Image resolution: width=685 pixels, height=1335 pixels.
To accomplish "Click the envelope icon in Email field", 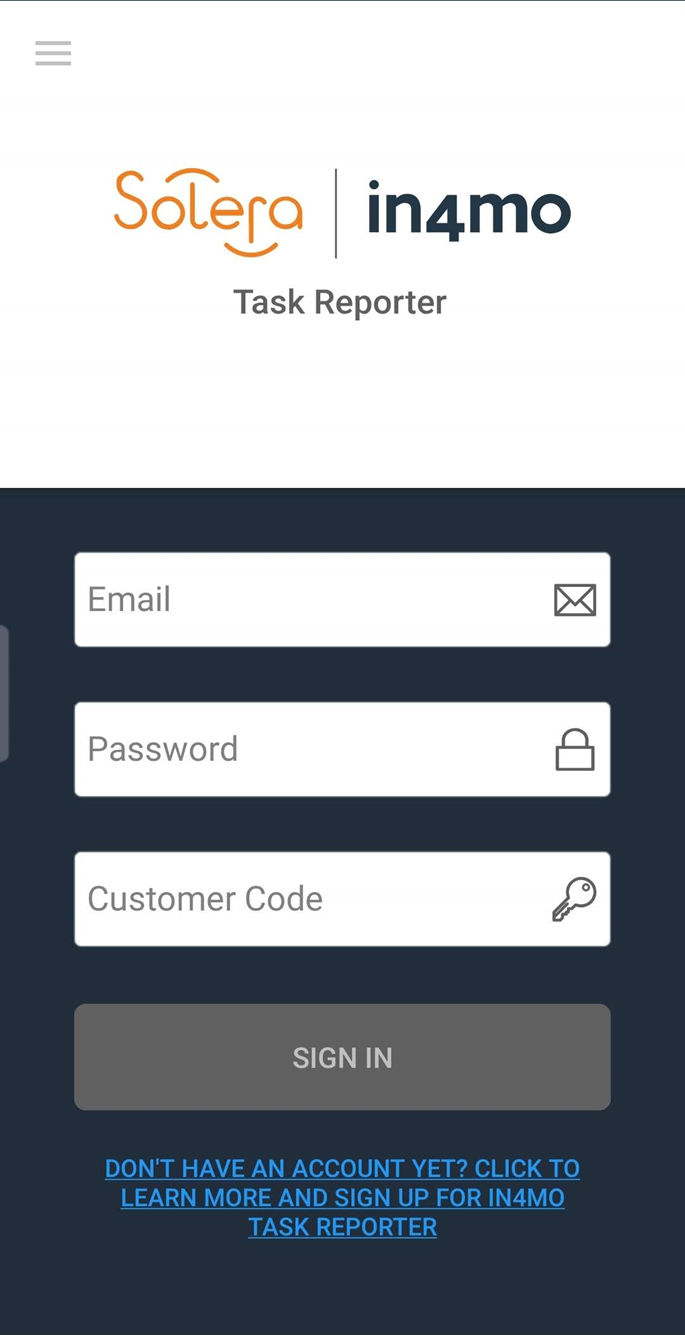I will [x=575, y=600].
